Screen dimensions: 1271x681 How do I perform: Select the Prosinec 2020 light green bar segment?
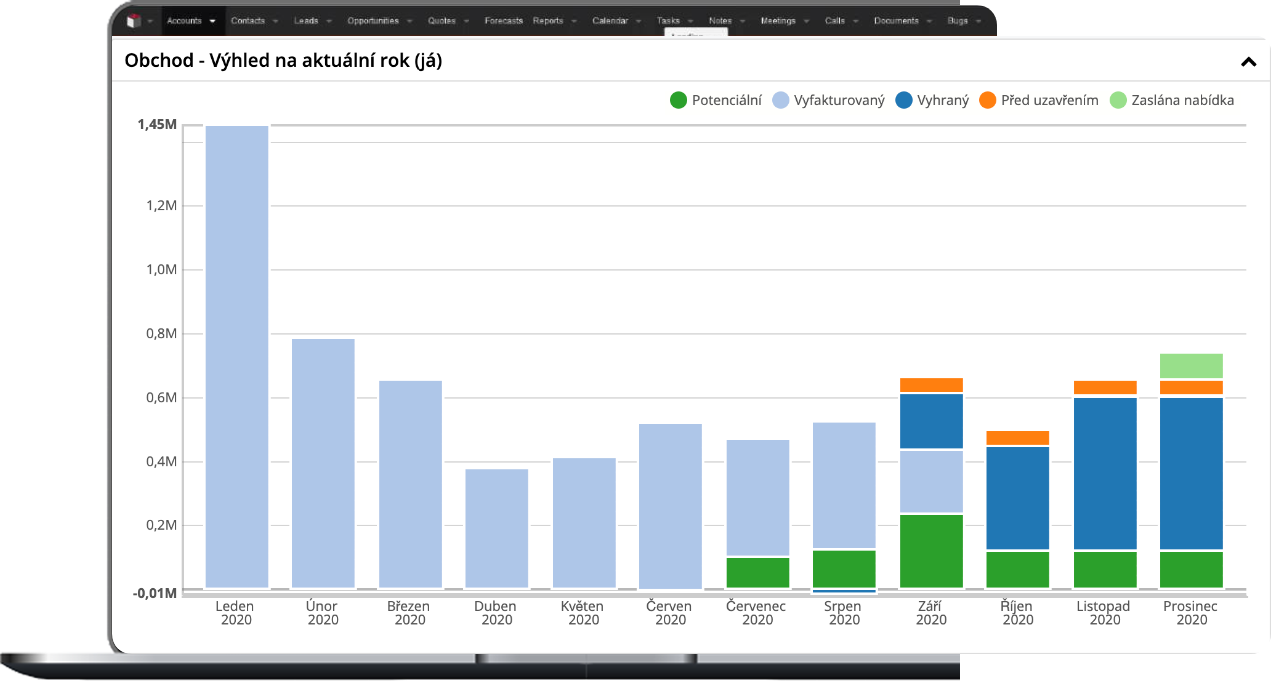tap(1191, 366)
